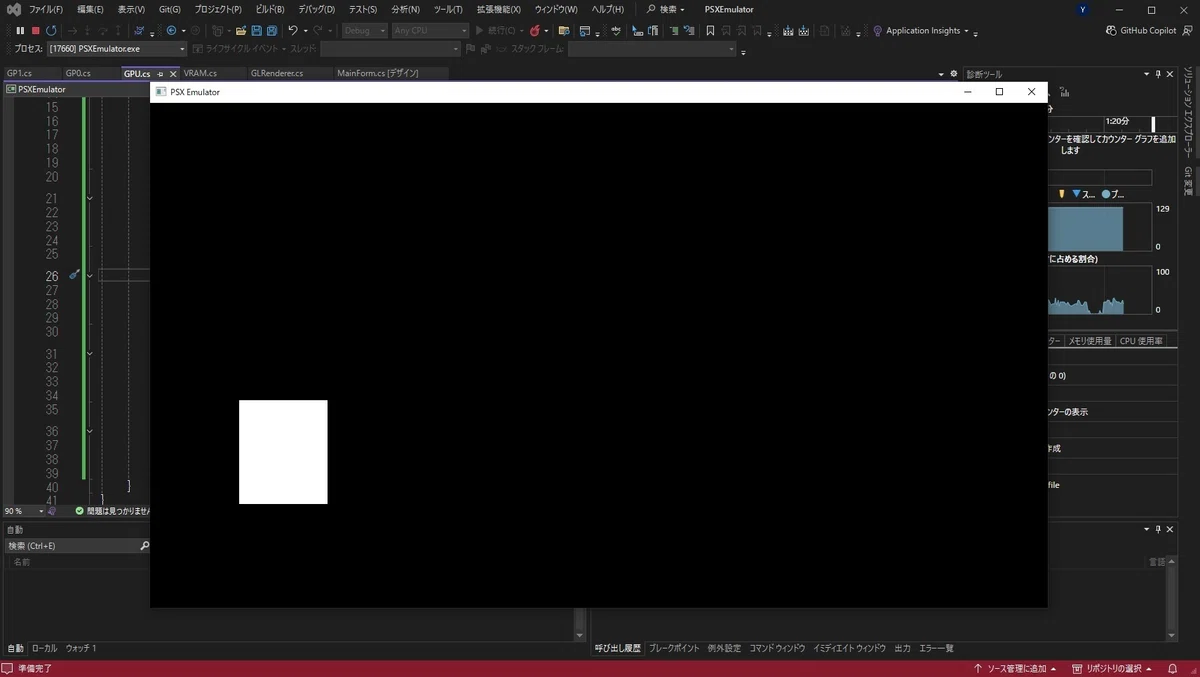
Task: Open GitHub Copilot
Action: 1141,31
